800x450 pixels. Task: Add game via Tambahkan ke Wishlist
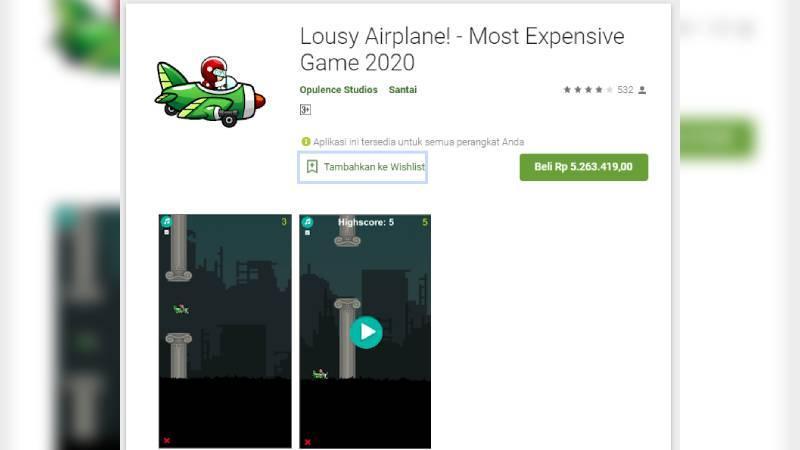[363, 167]
